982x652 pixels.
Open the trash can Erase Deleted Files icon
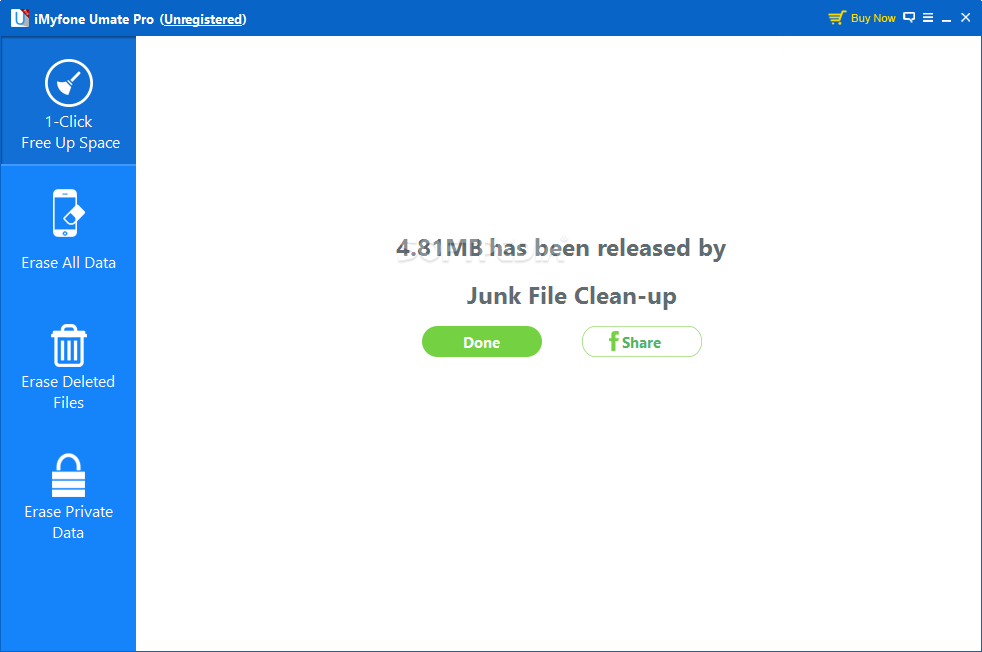click(x=69, y=345)
